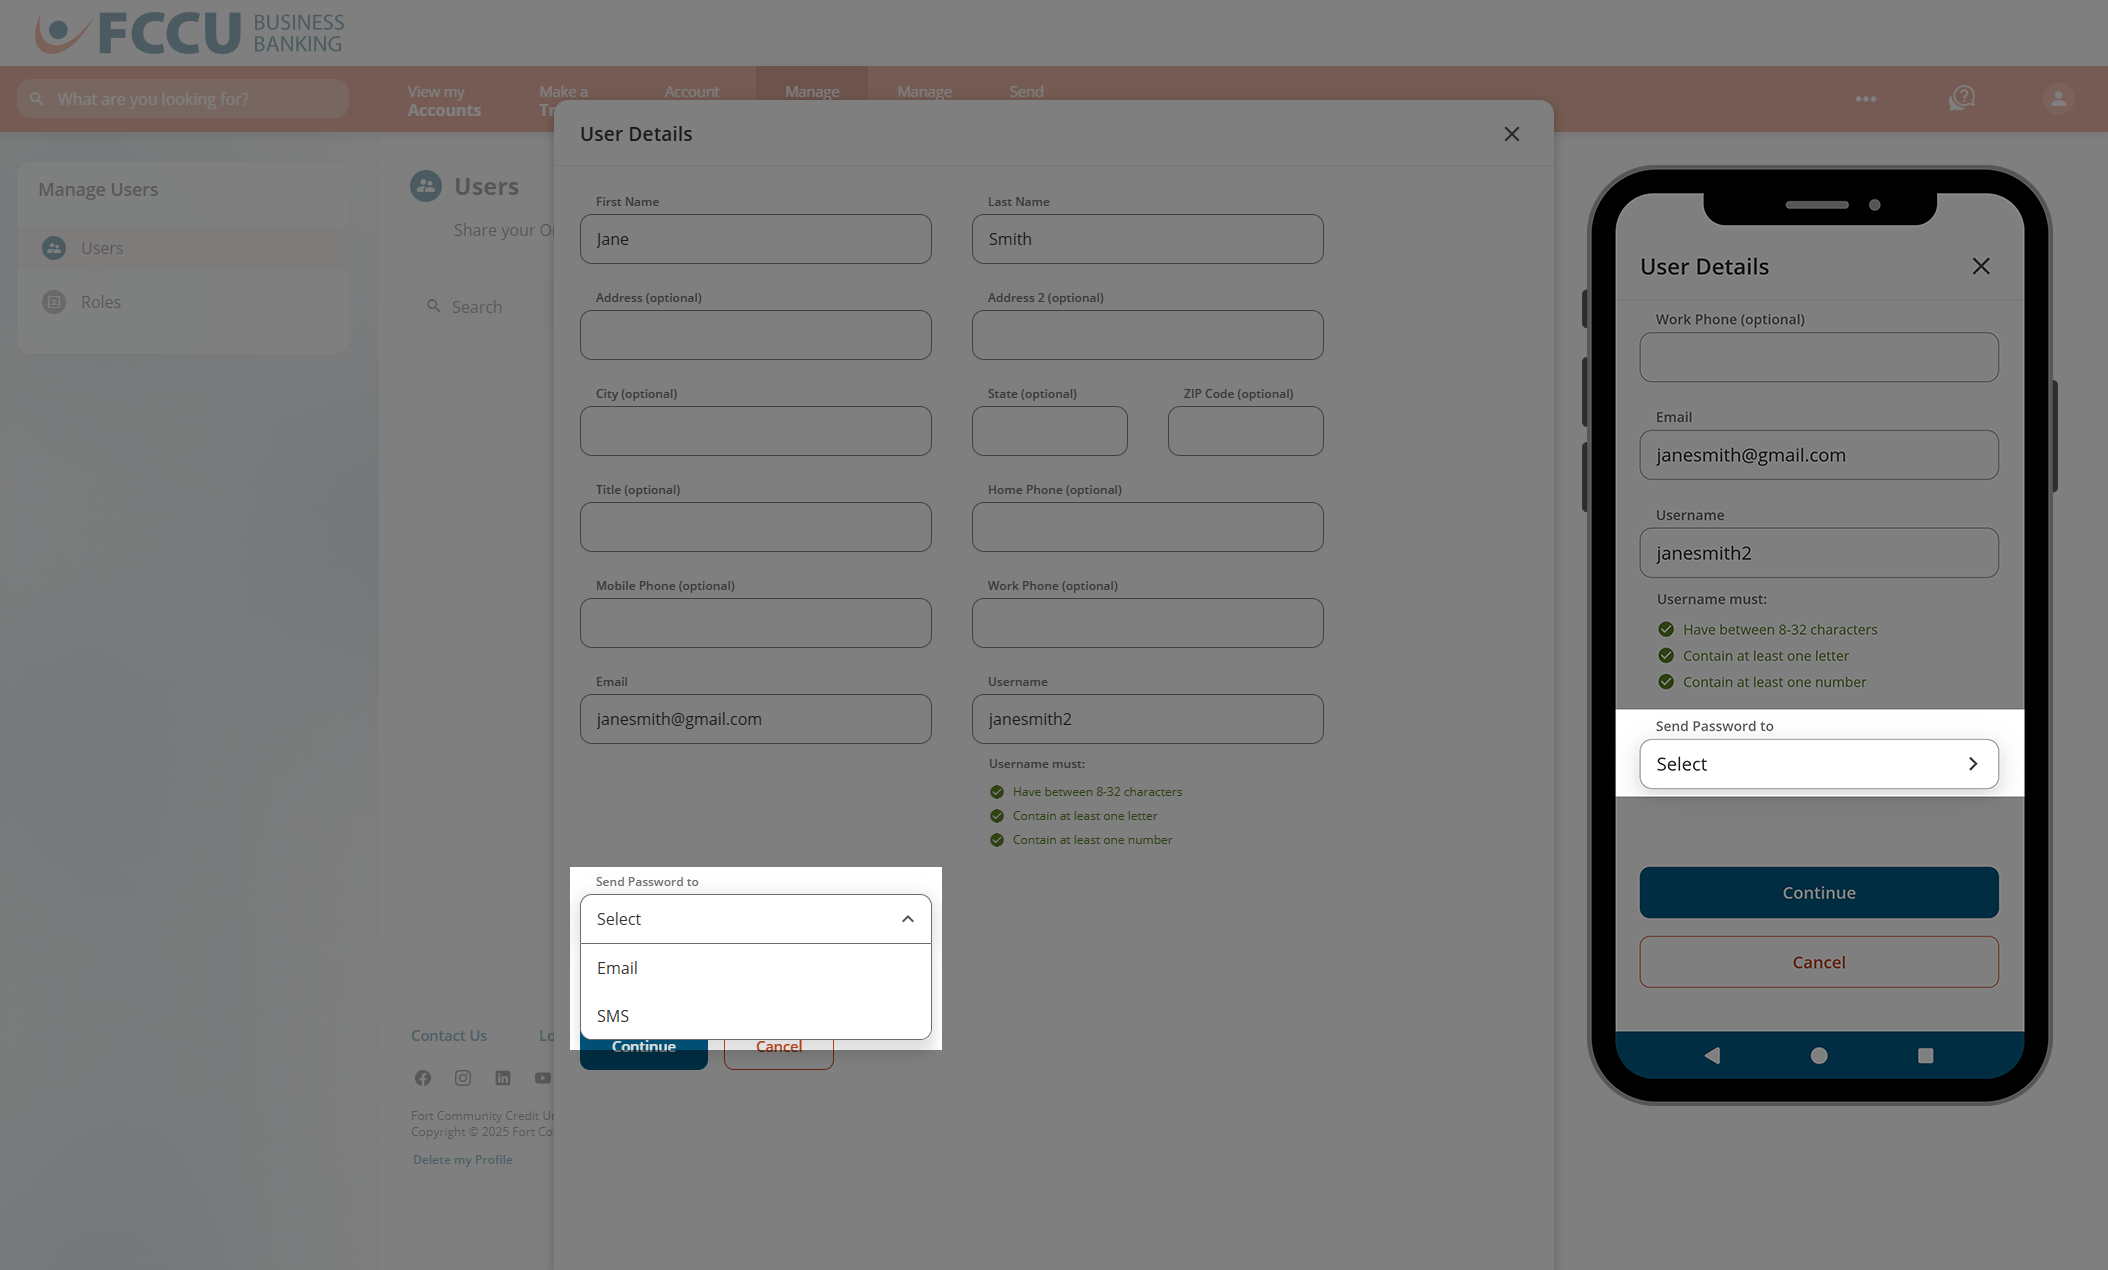Choose Email from the password dropdown
2108x1270 pixels.
(617, 968)
